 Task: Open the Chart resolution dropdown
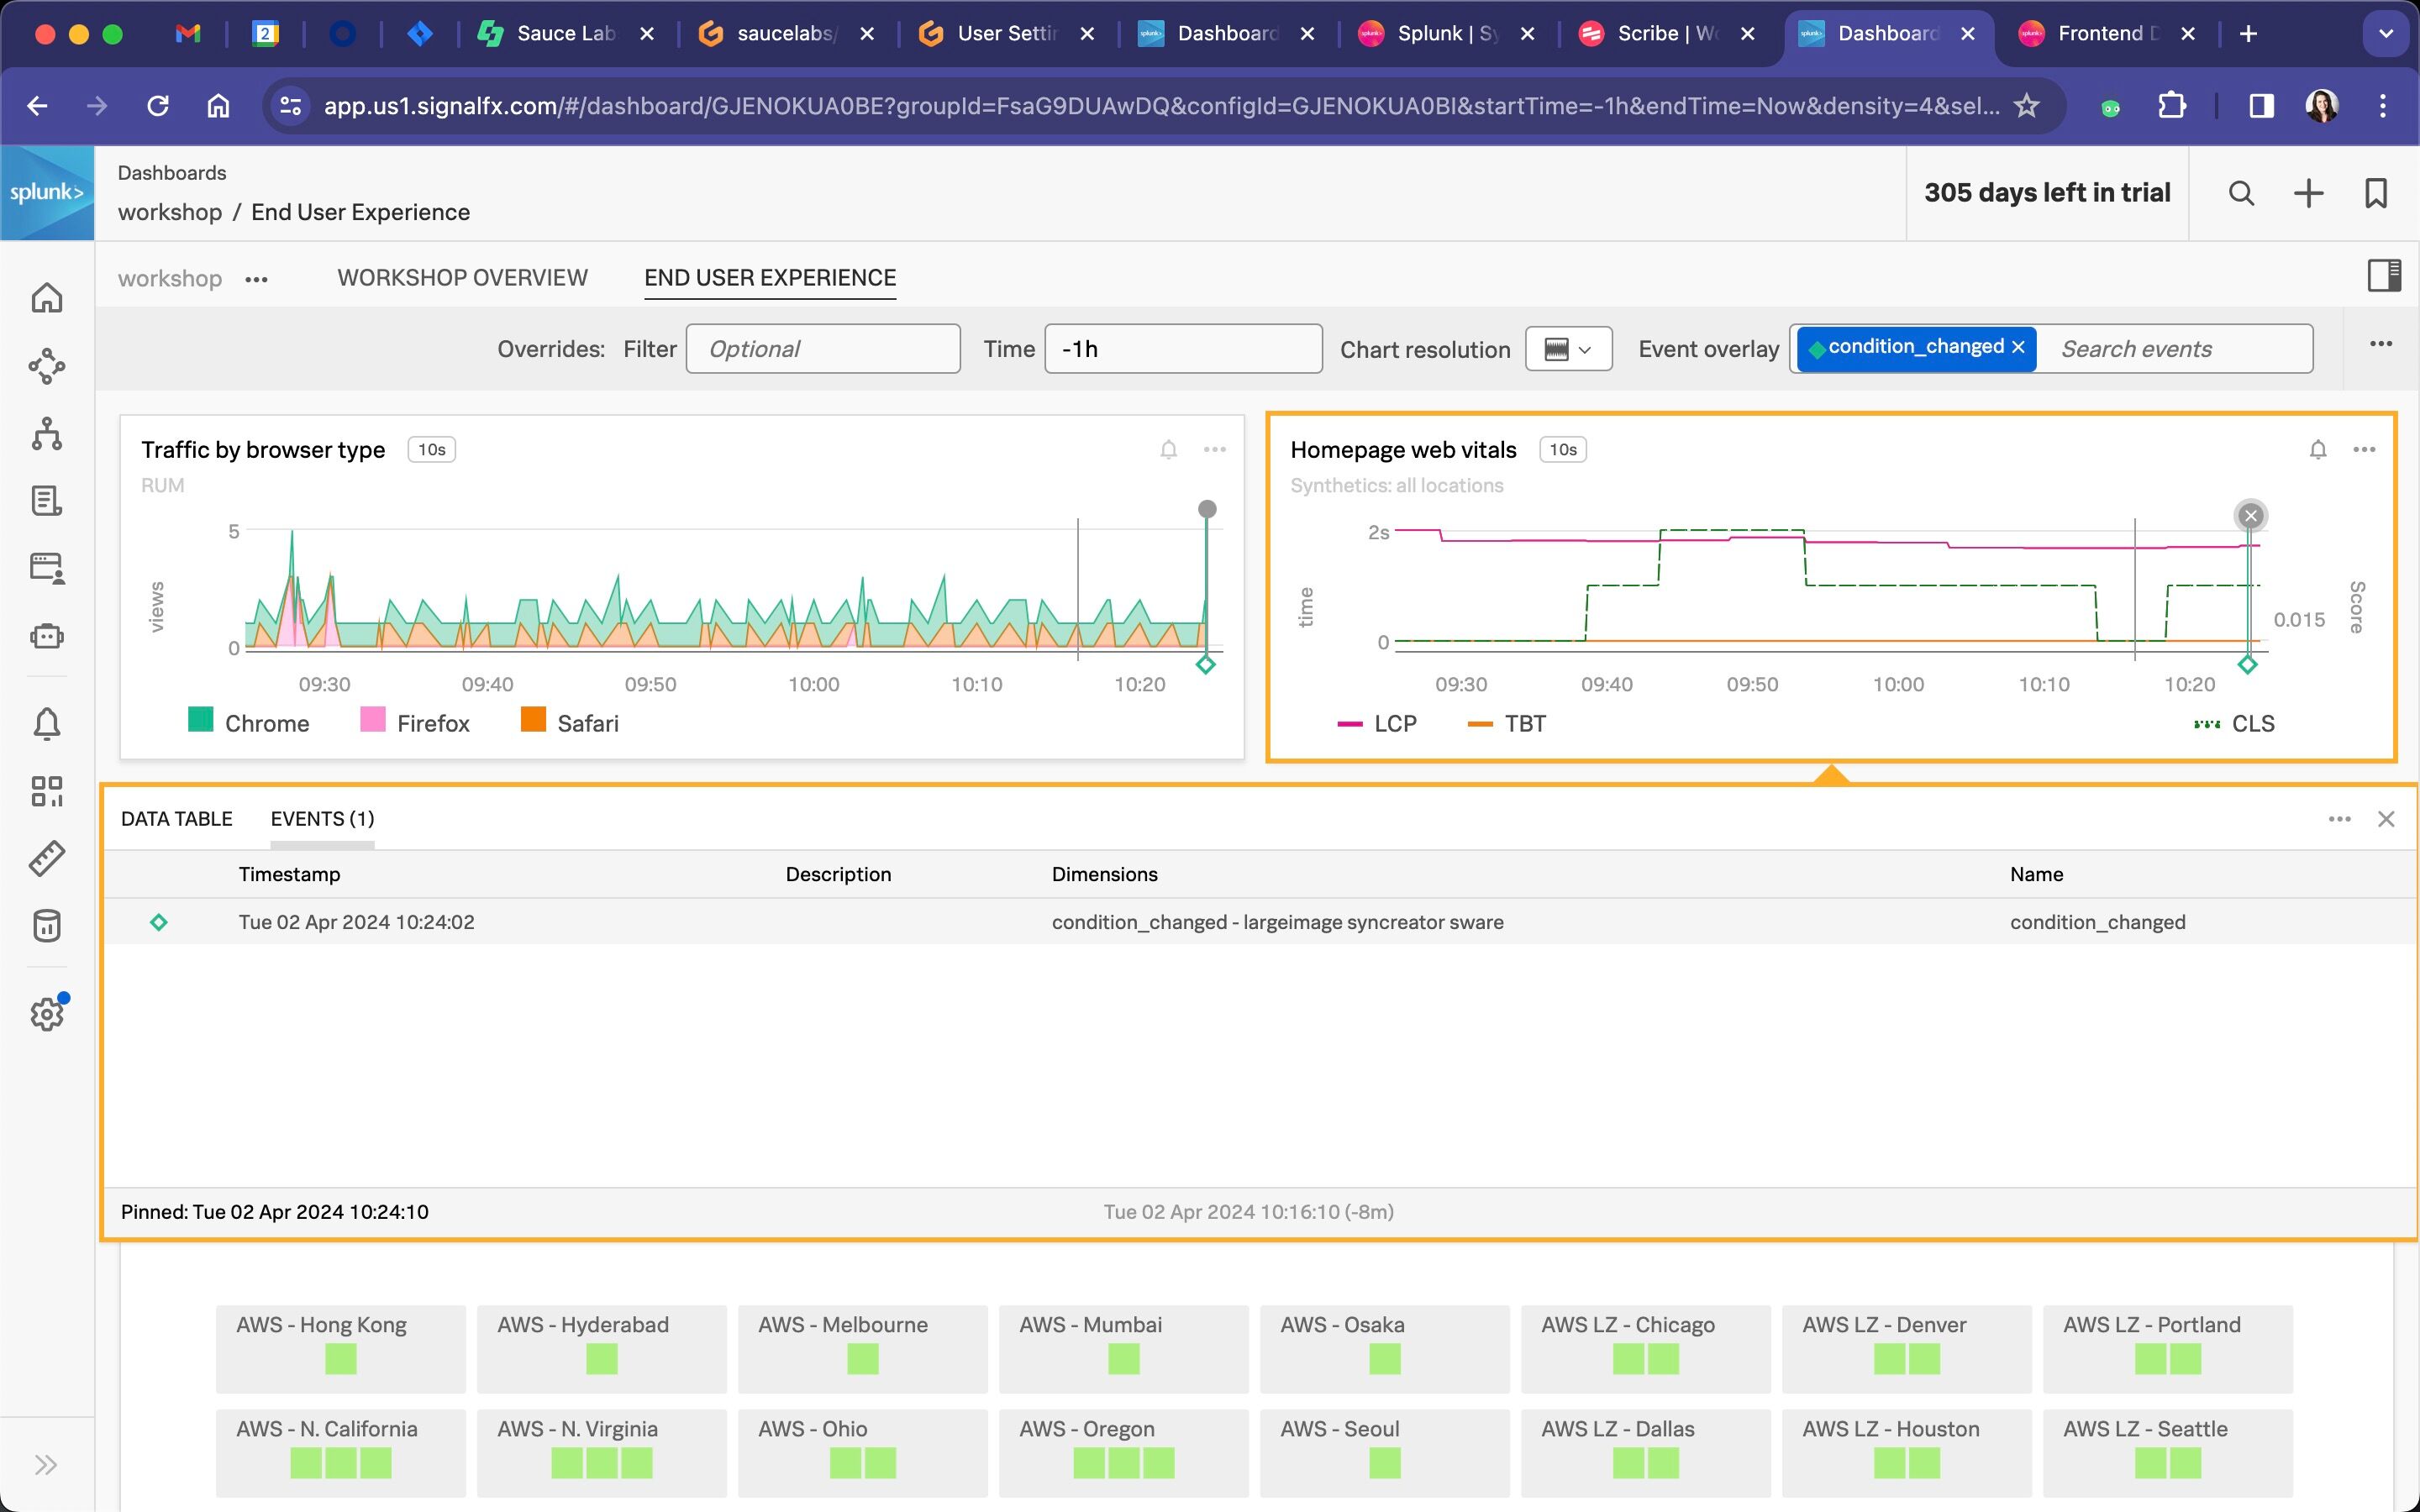click(1568, 349)
